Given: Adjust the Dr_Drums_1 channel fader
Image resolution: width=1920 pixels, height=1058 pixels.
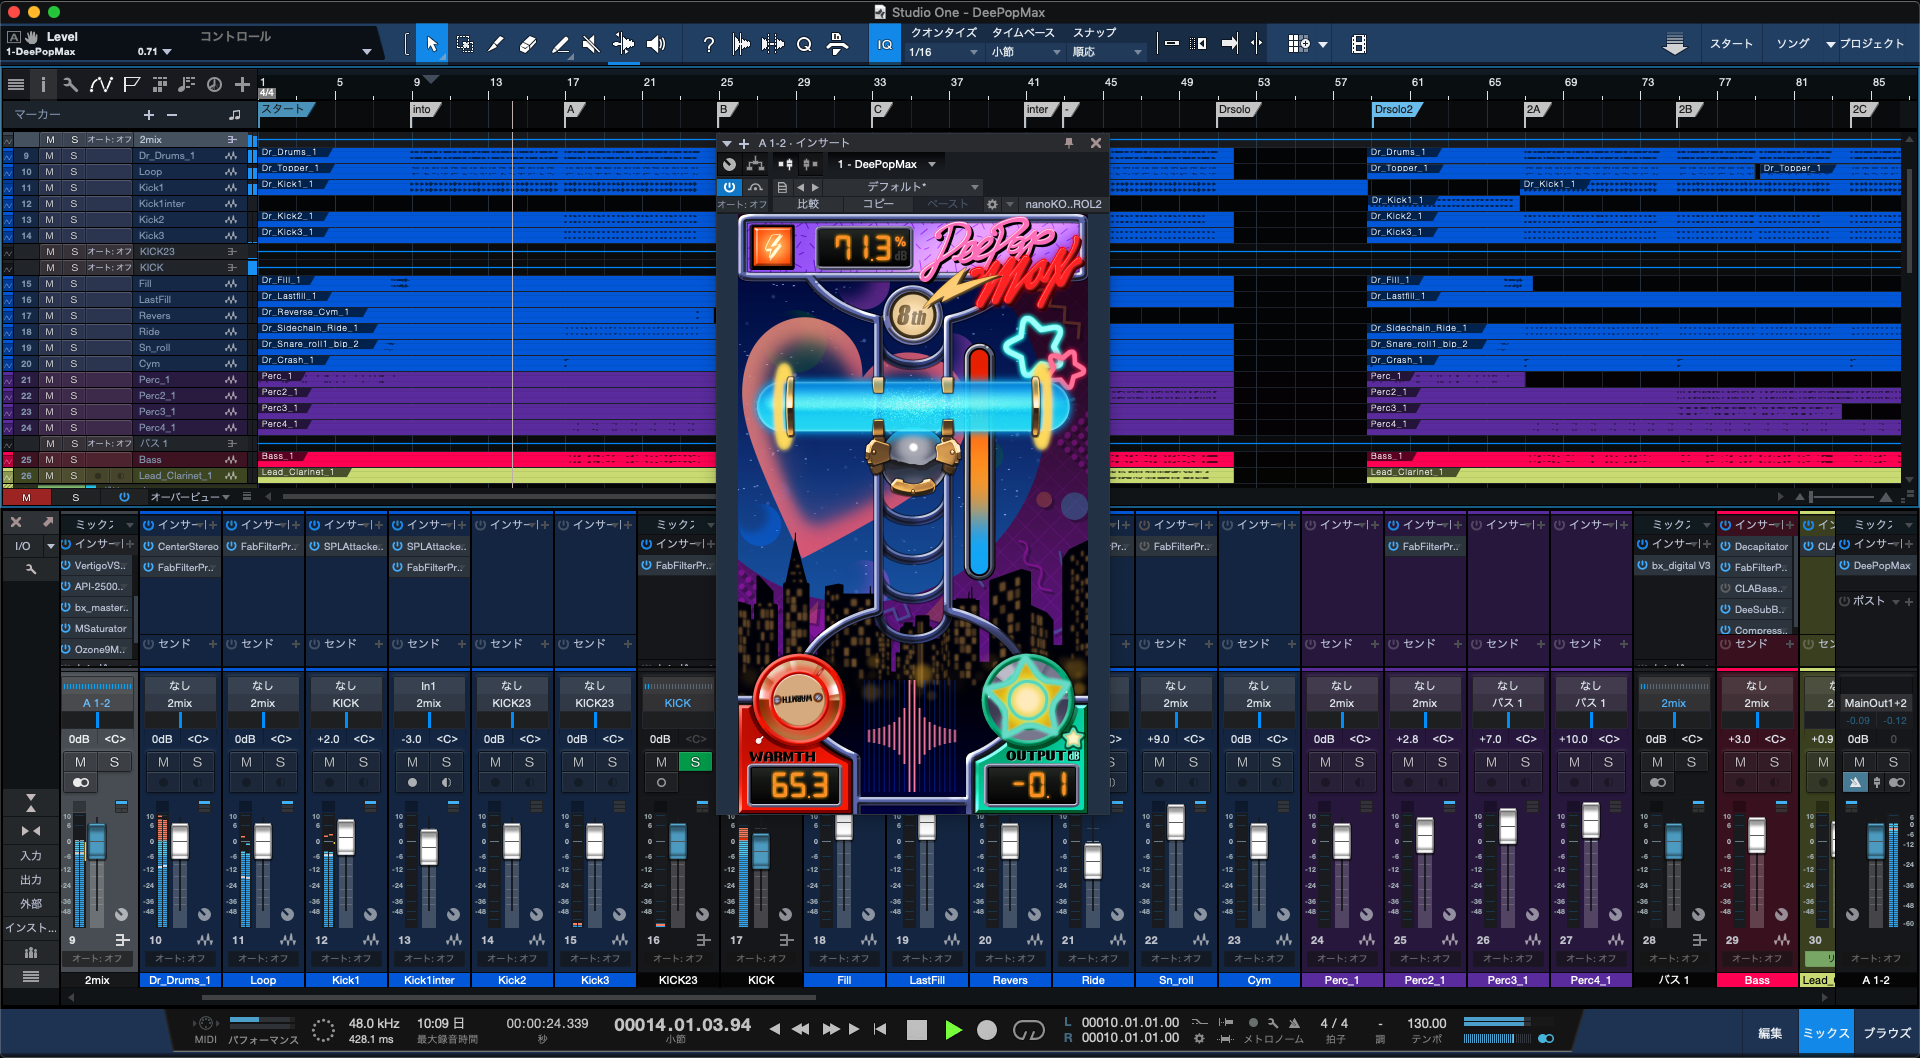Looking at the screenshot, I should [180, 842].
